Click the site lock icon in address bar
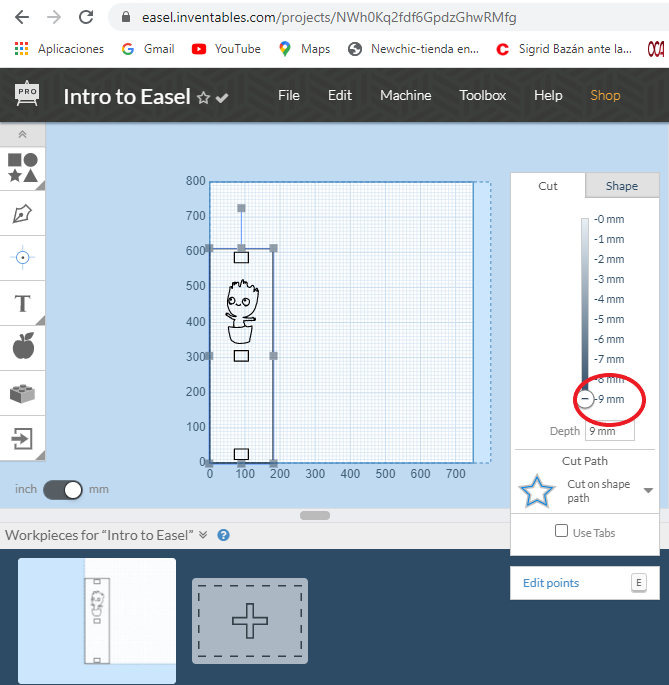 point(126,17)
